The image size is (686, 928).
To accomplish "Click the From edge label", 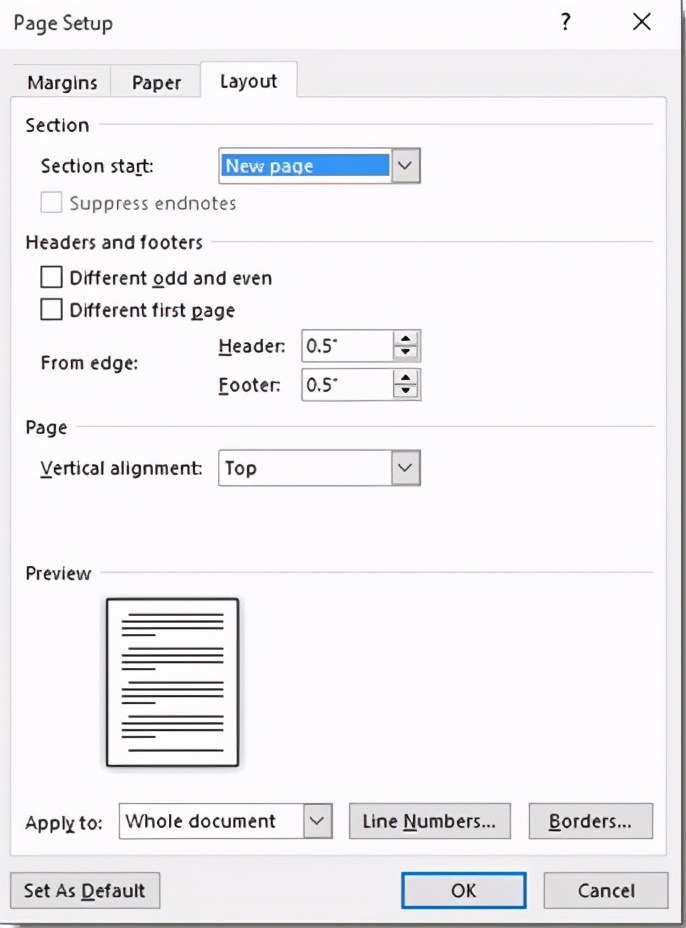I will [89, 363].
